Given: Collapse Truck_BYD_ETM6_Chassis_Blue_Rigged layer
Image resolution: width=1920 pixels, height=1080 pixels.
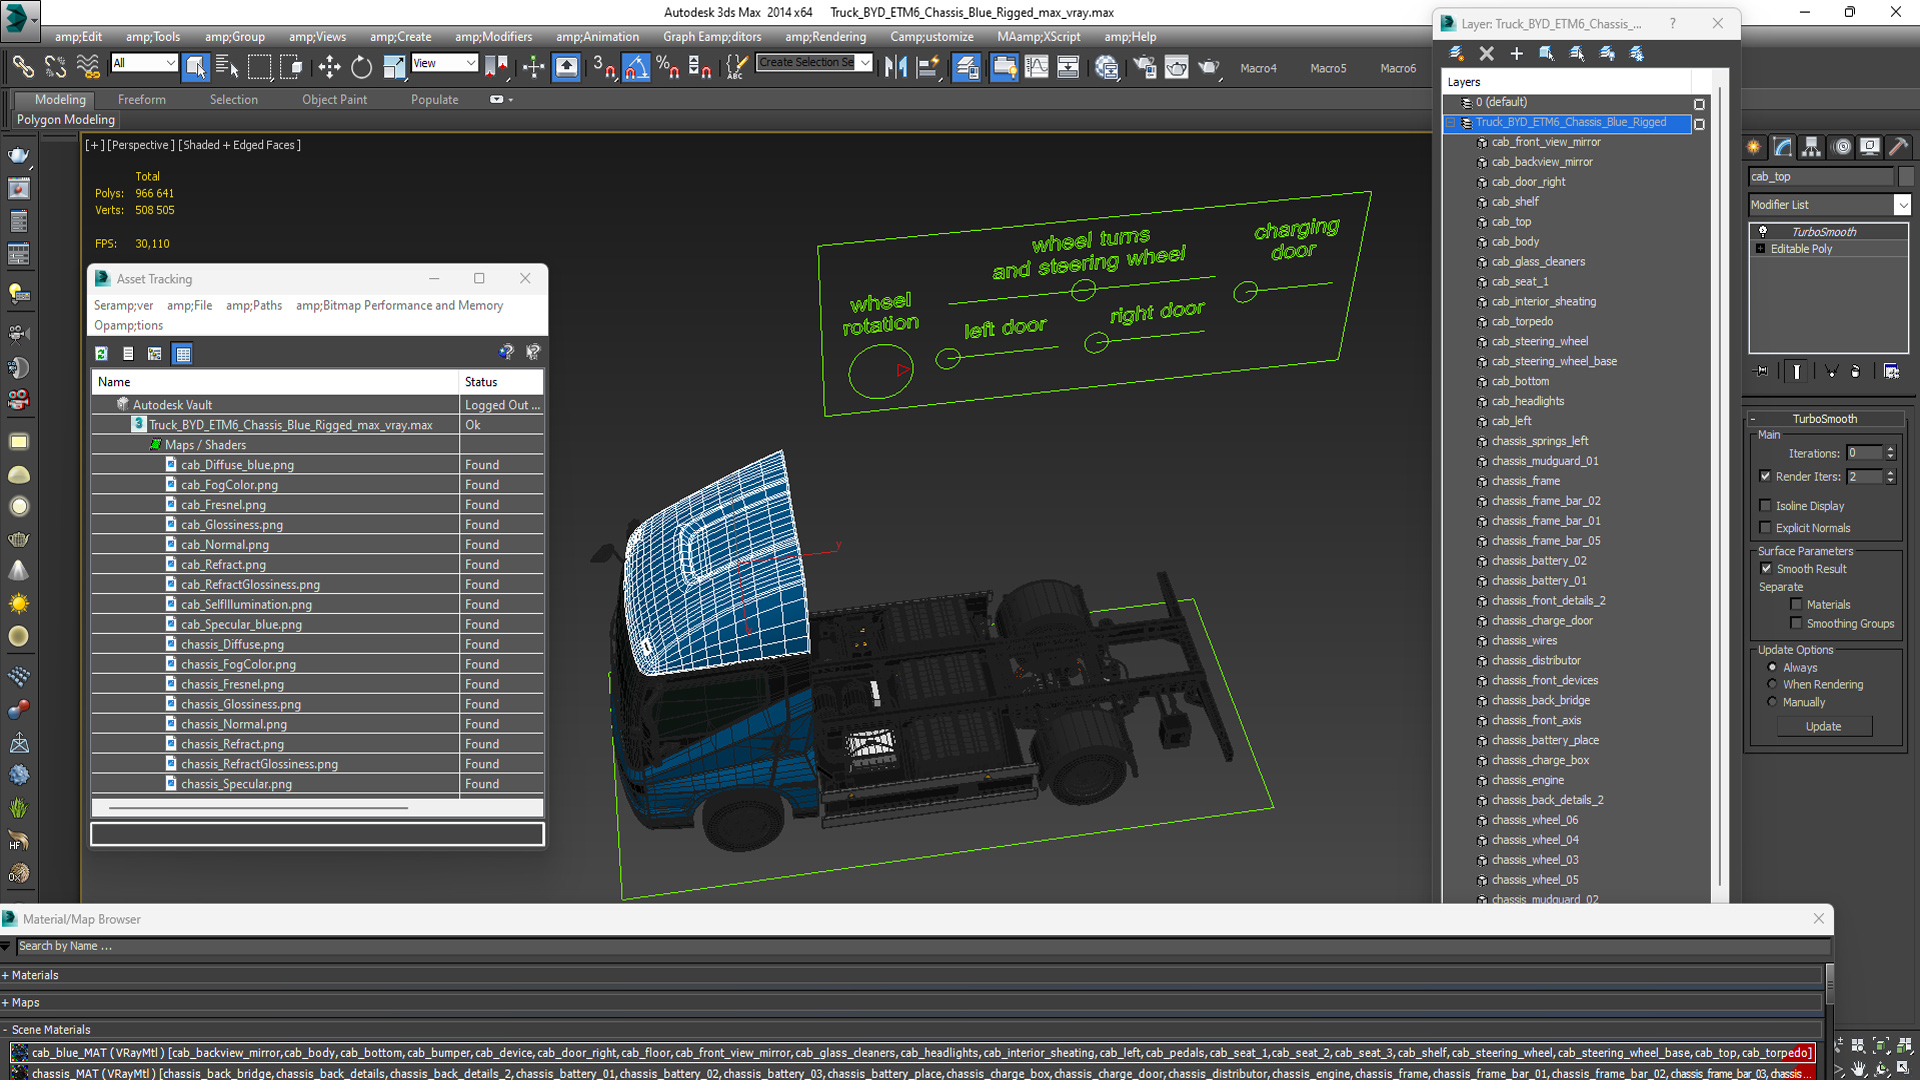Looking at the screenshot, I should click(x=1450, y=123).
